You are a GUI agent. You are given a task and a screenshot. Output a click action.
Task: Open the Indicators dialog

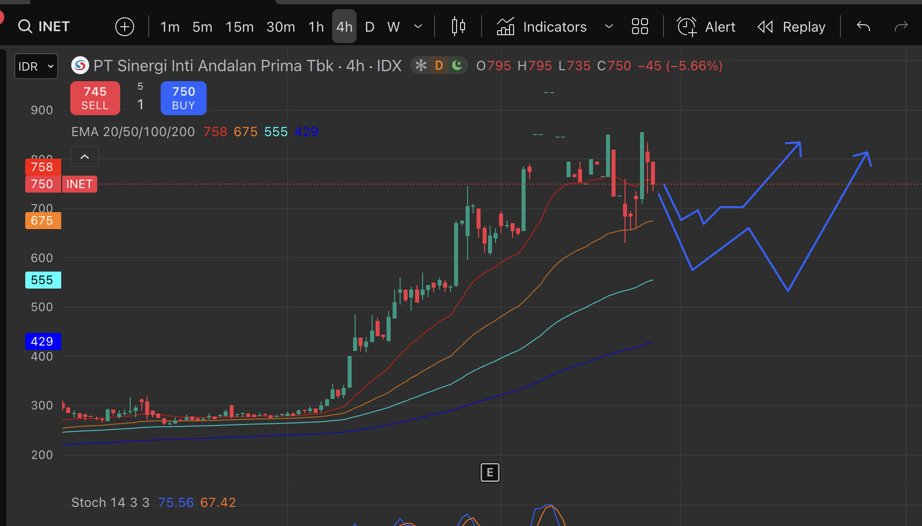tap(541, 27)
